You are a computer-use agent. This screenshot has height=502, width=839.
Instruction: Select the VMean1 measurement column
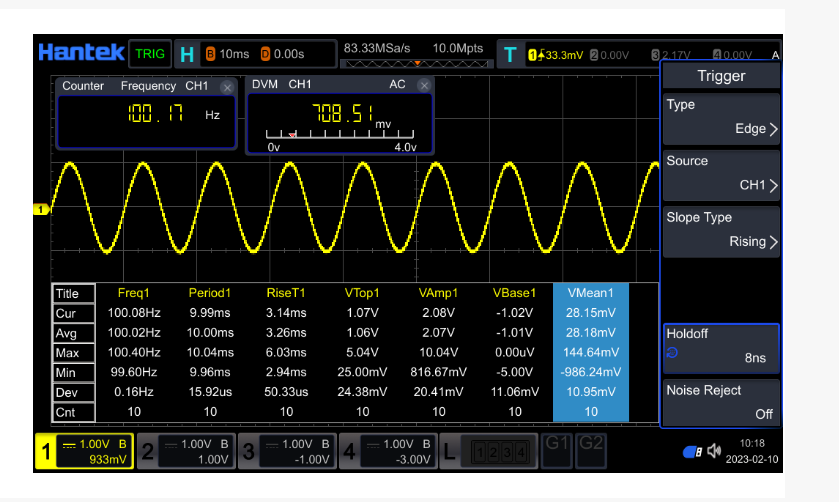(x=590, y=293)
